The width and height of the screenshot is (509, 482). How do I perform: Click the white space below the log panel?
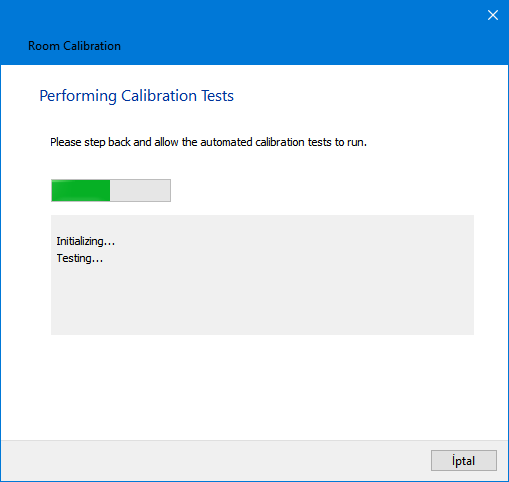coord(254,387)
